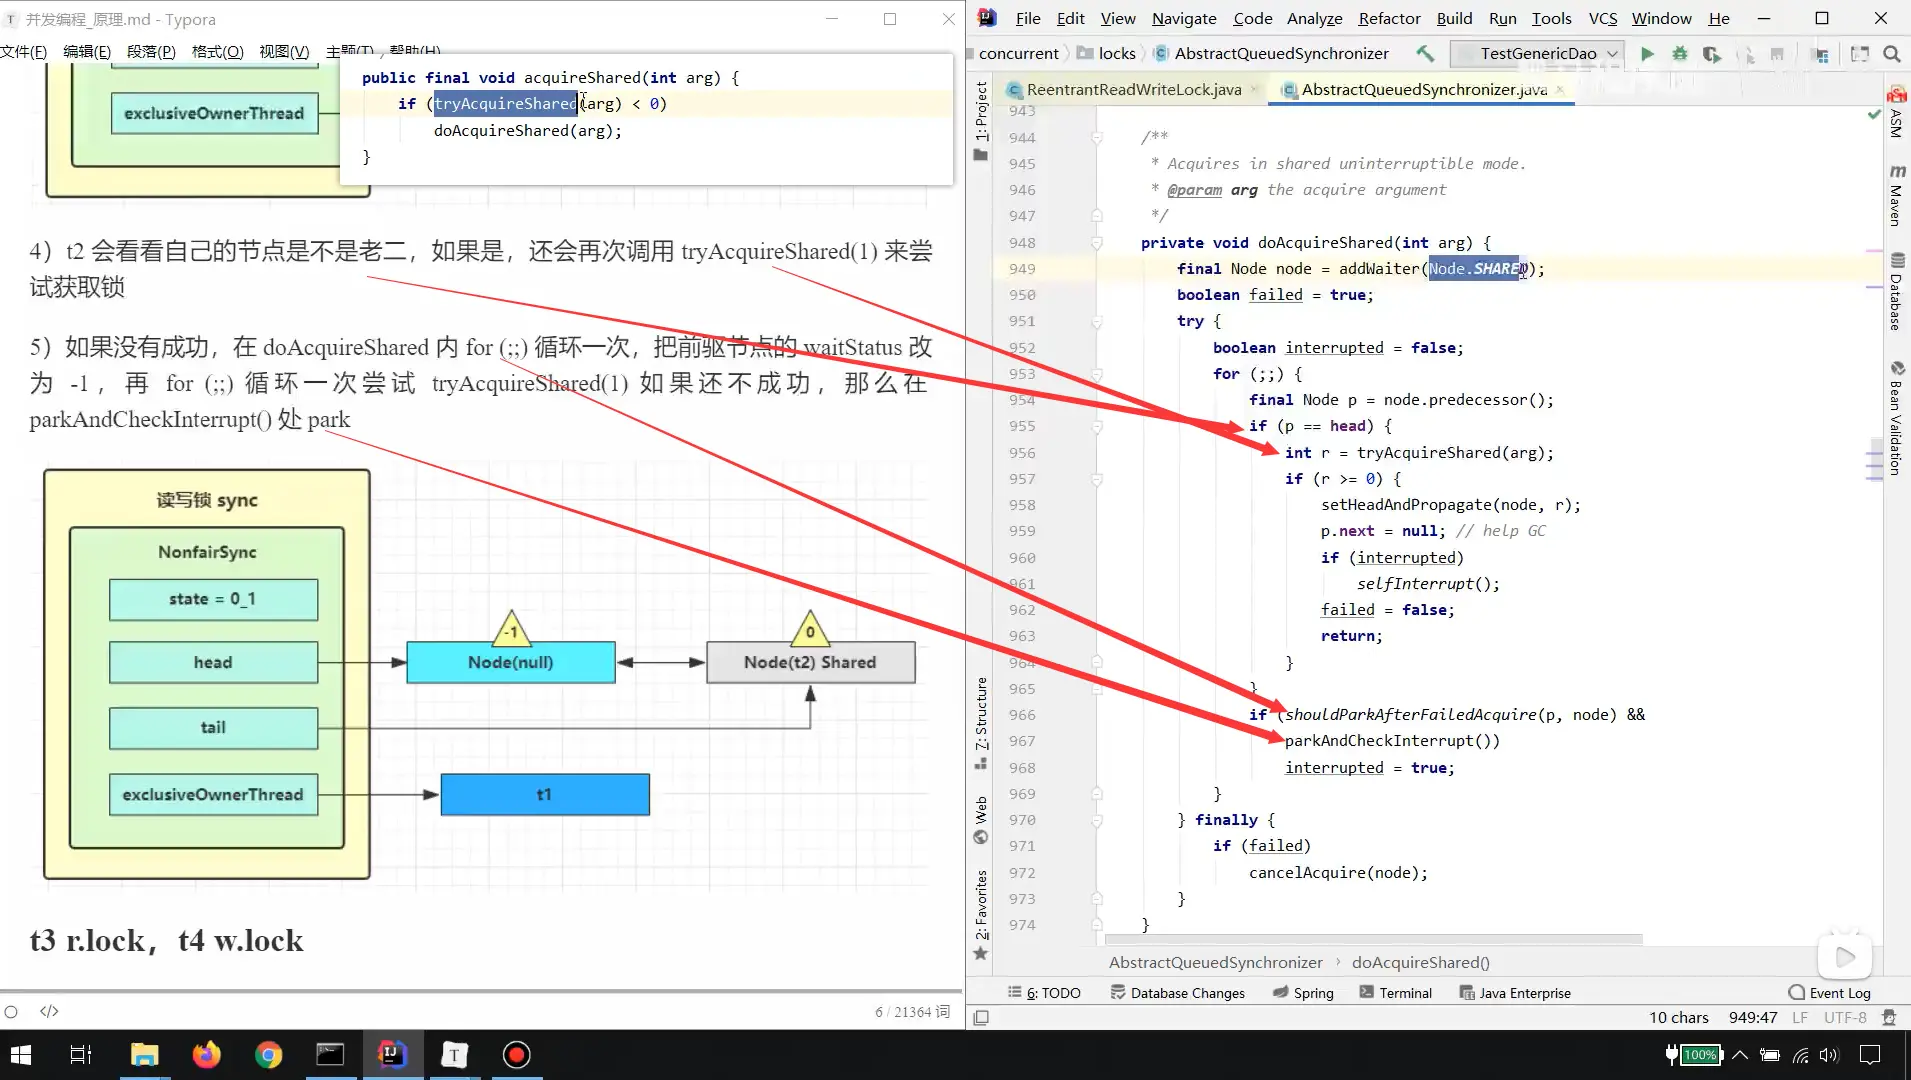Click the 949:47 cursor position indicator
The image size is (1911, 1080).
click(1753, 1017)
